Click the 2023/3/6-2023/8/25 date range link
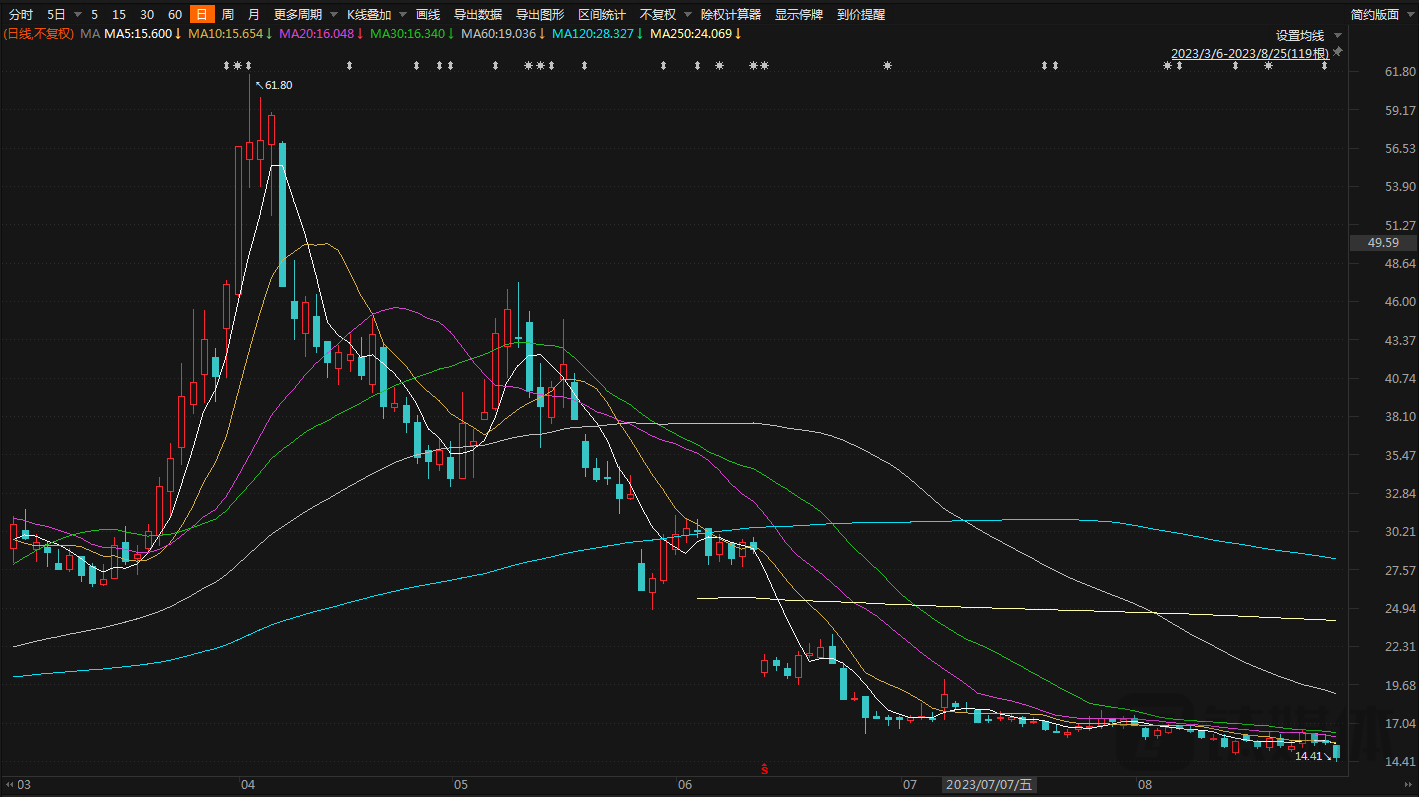Screen dimensions: 1419x797 [x=1249, y=53]
